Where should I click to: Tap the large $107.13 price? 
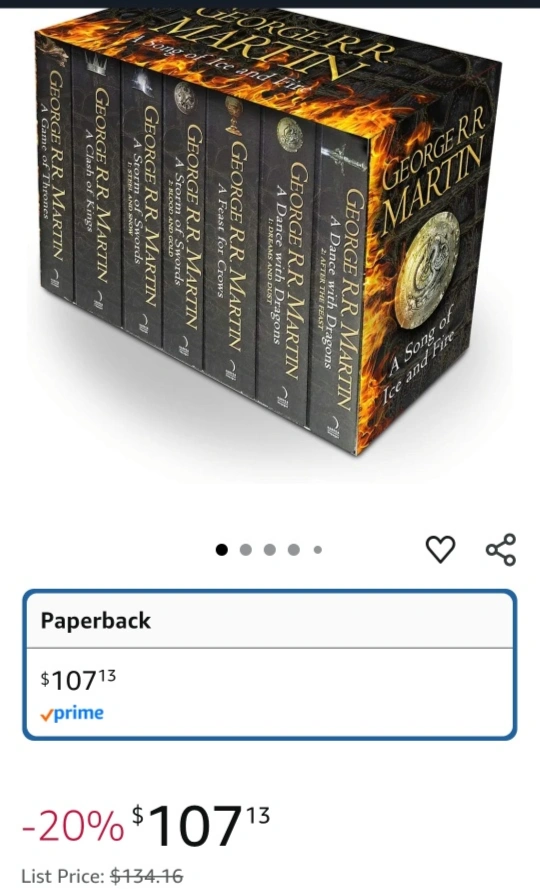[x=201, y=825]
